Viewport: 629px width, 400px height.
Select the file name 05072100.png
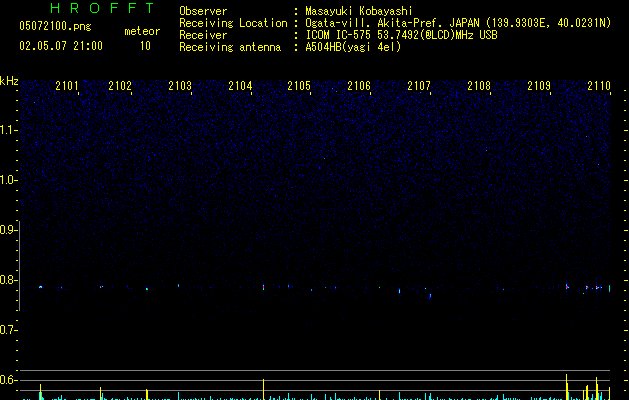[x=55, y=26]
